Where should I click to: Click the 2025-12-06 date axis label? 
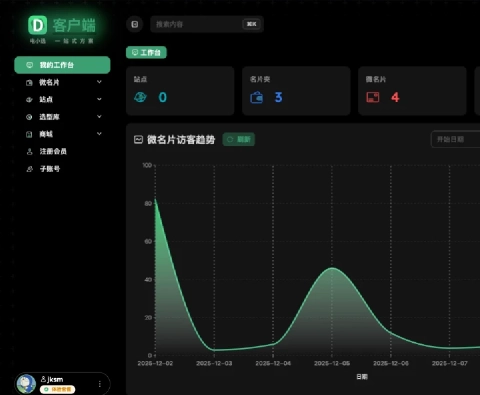(391, 363)
